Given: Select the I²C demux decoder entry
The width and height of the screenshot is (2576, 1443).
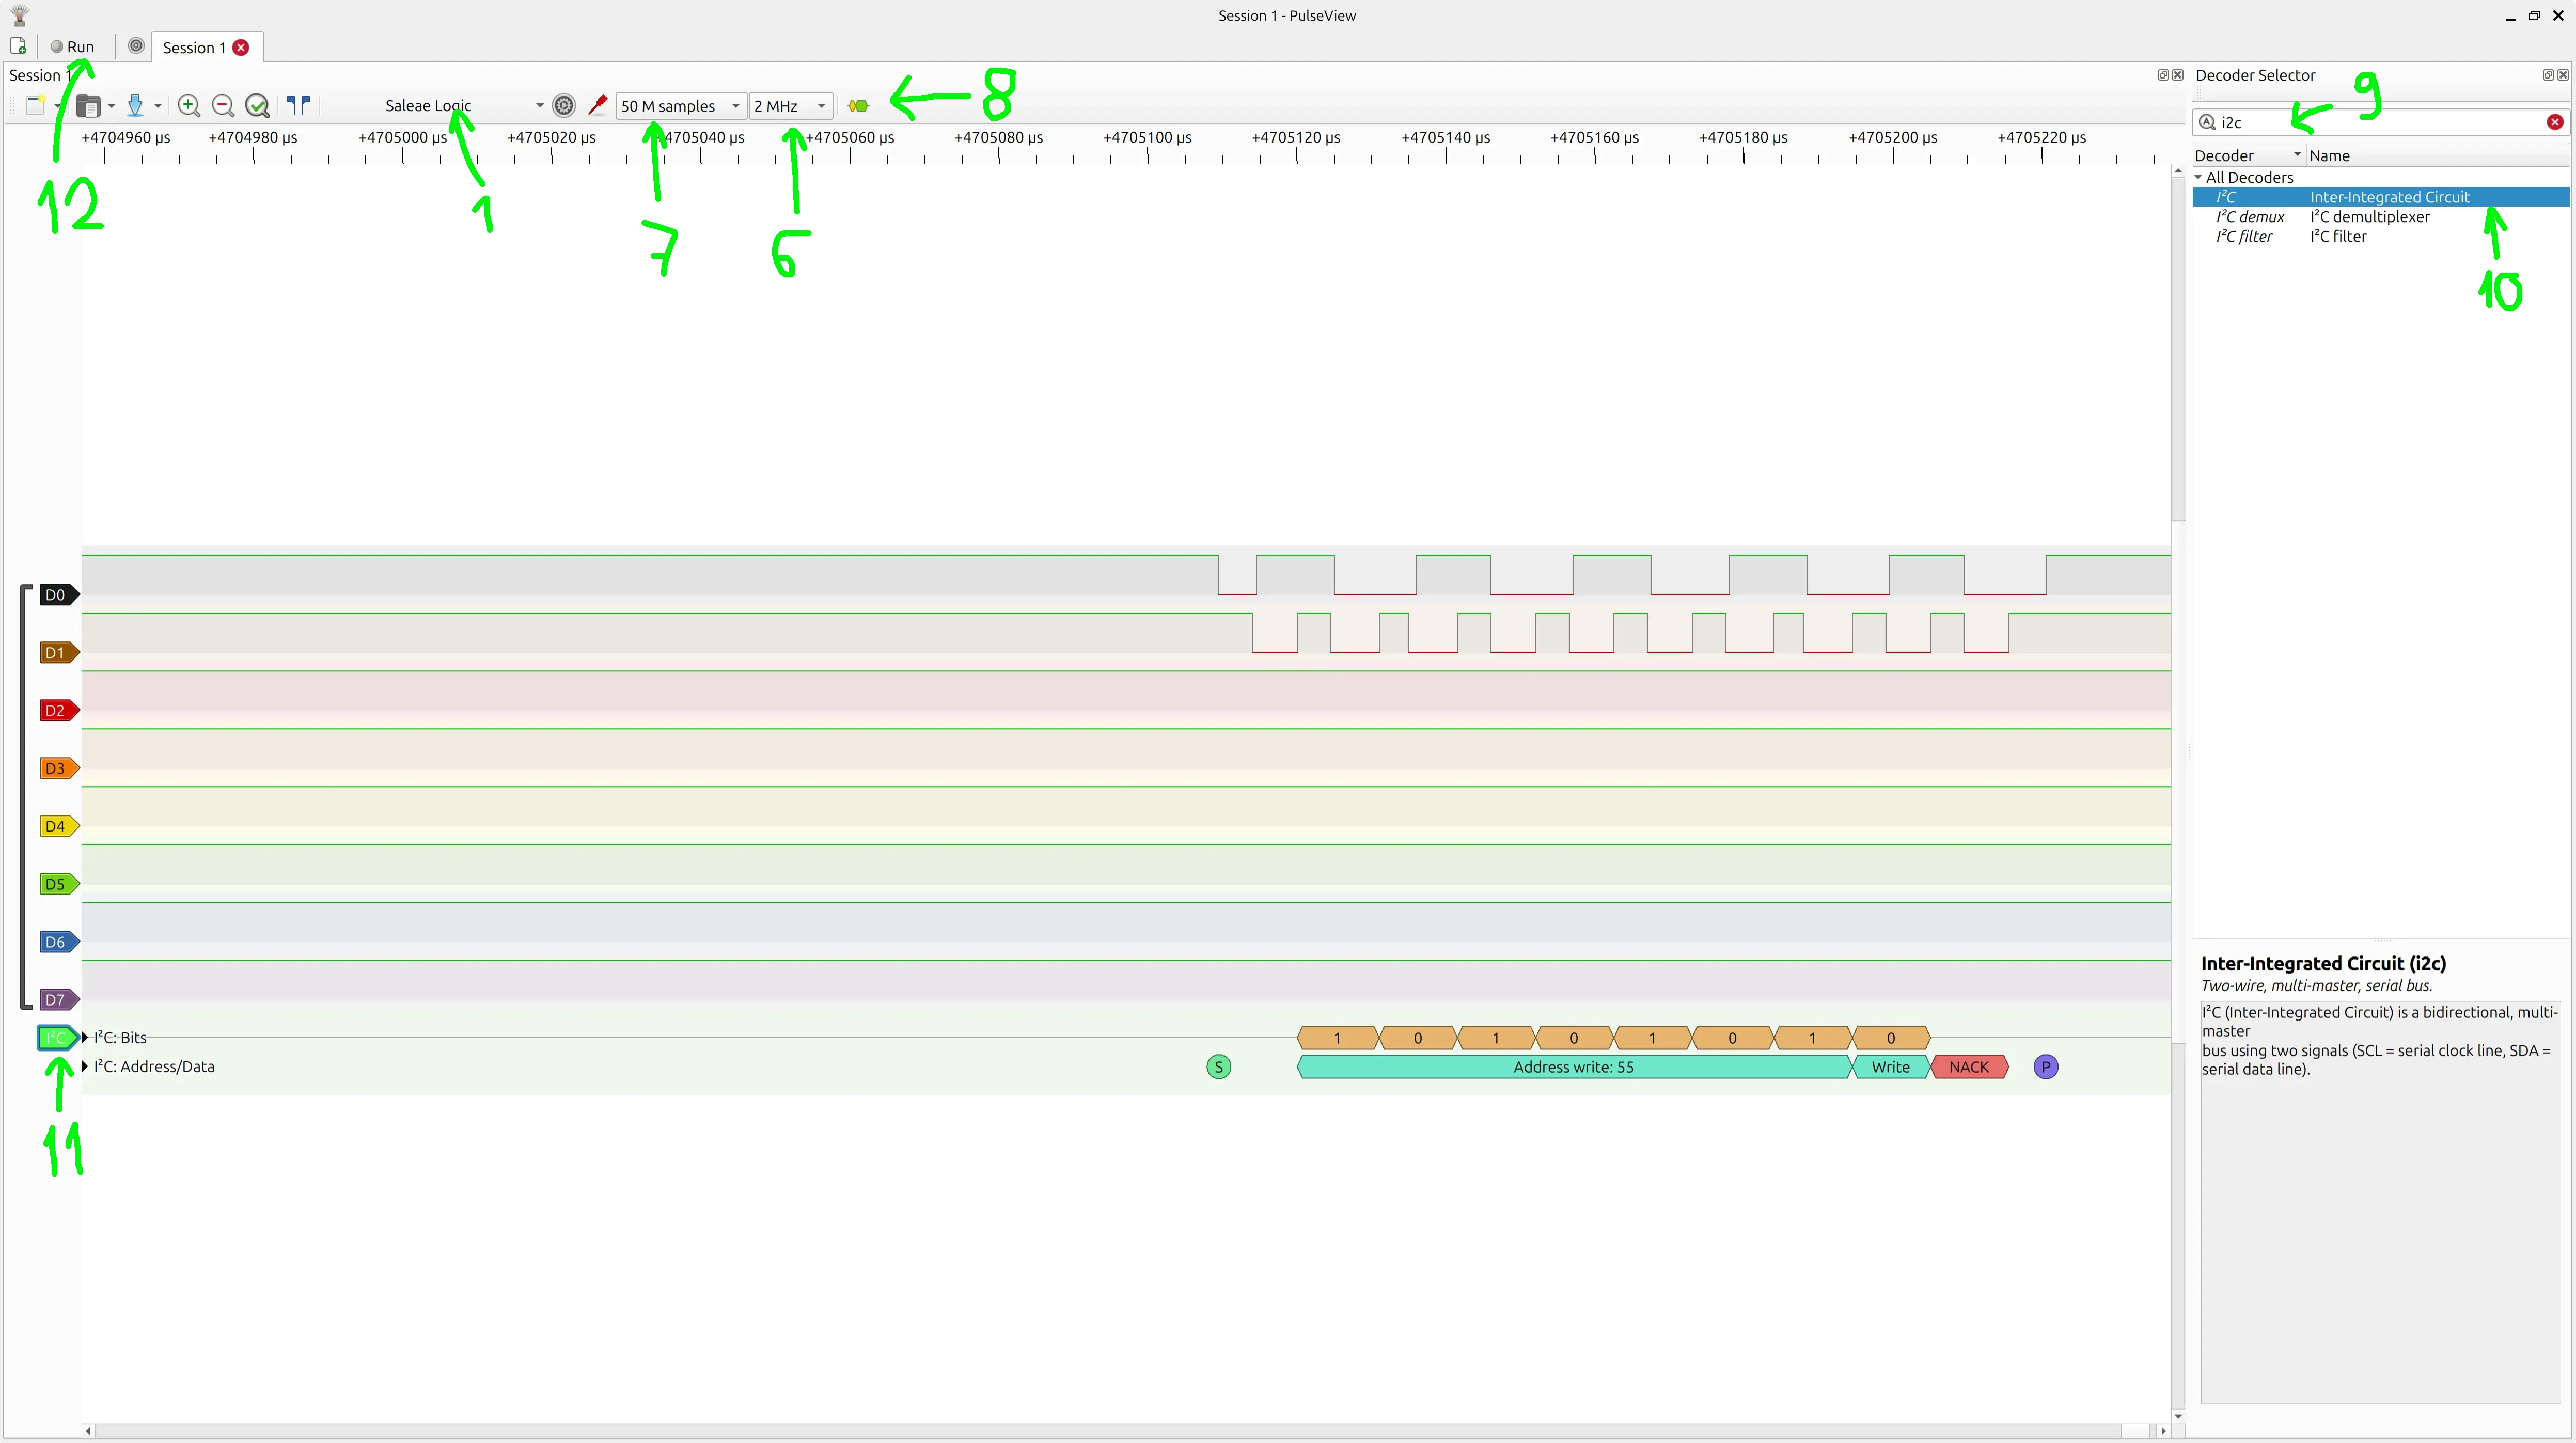Looking at the screenshot, I should pyautogui.click(x=2250, y=217).
